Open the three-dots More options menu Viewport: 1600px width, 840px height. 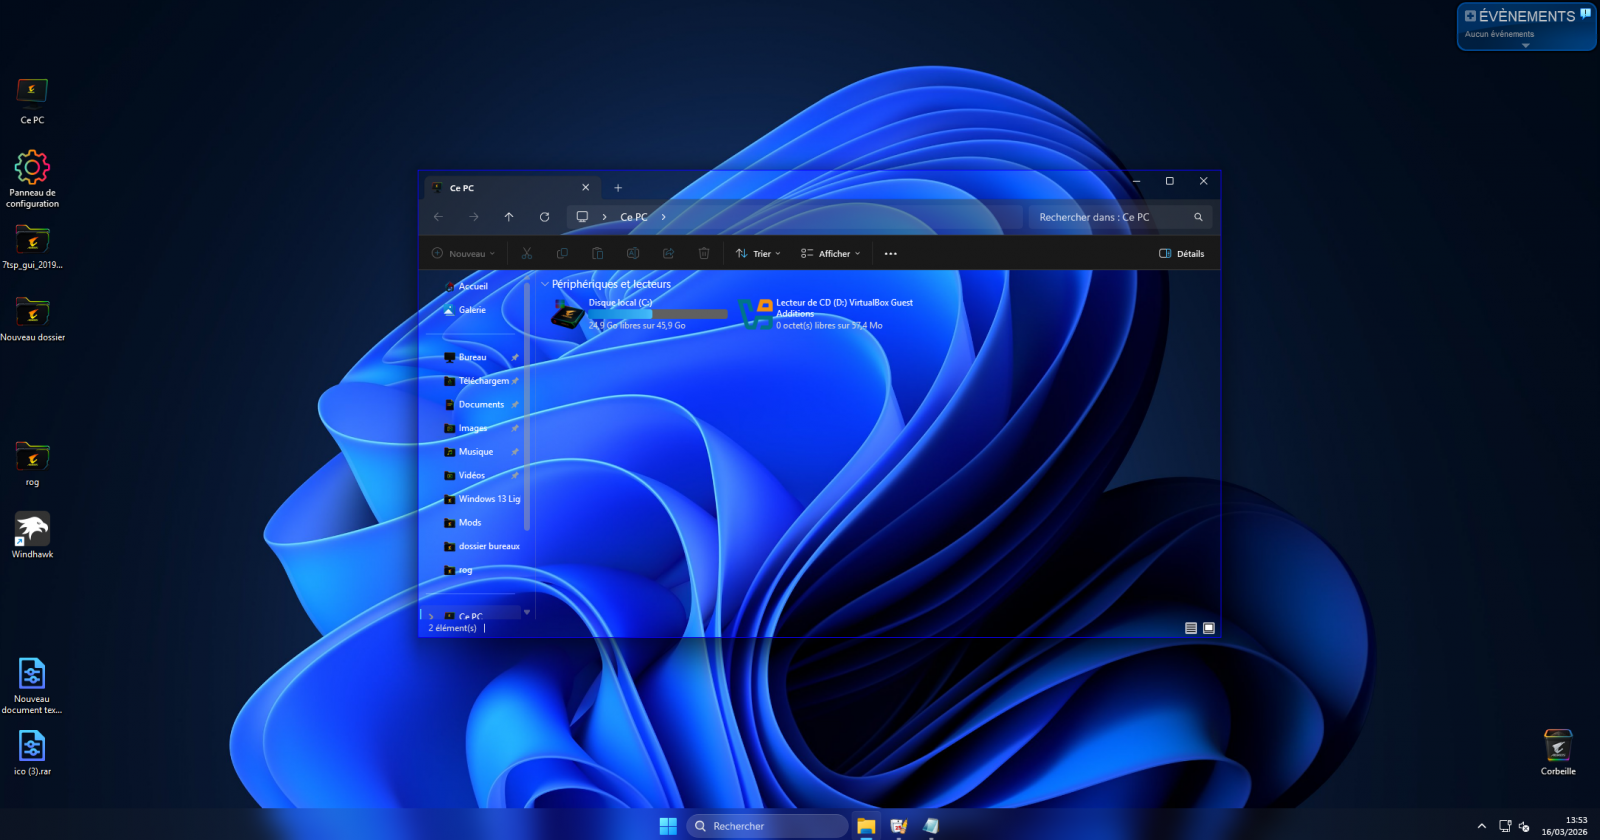(x=890, y=254)
